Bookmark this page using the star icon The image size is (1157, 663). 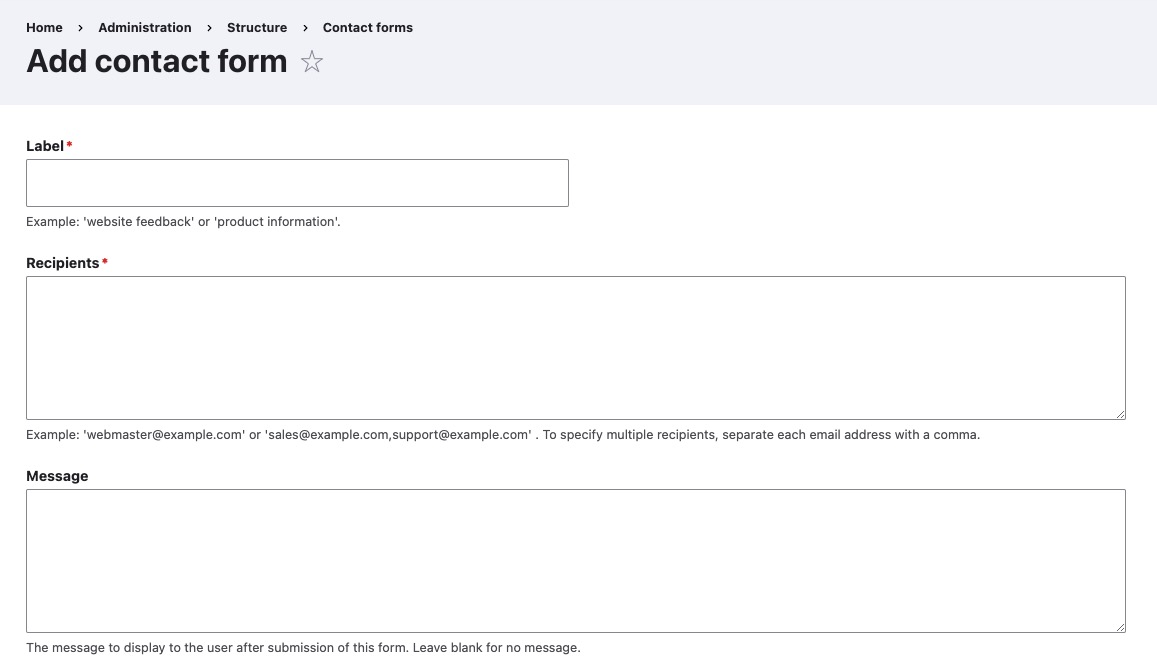(x=311, y=62)
